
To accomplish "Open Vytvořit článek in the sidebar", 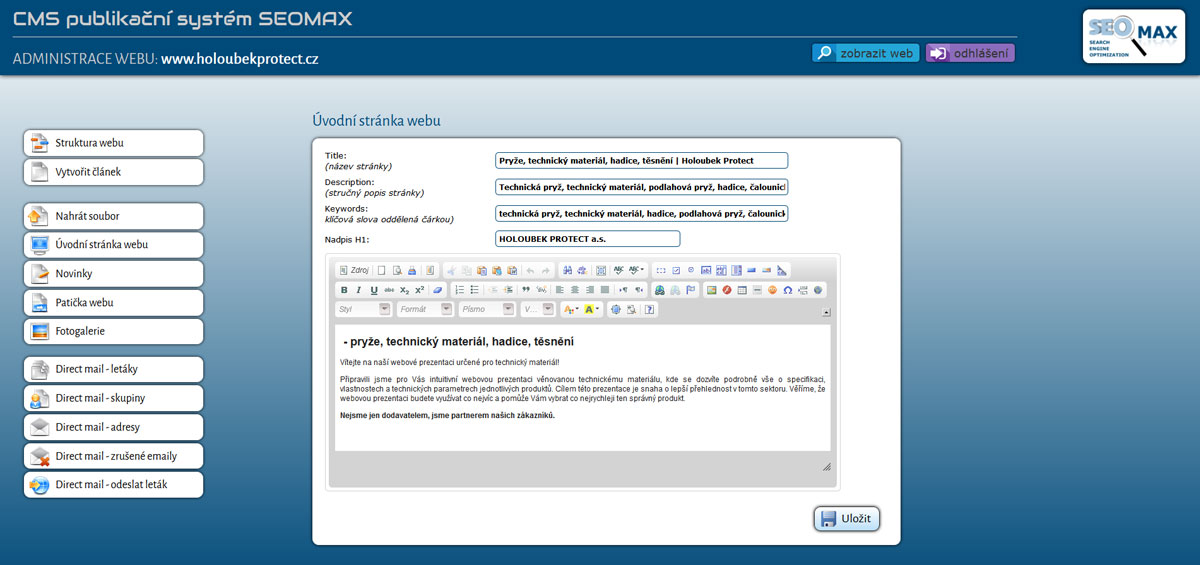I will pyautogui.click(x=113, y=172).
